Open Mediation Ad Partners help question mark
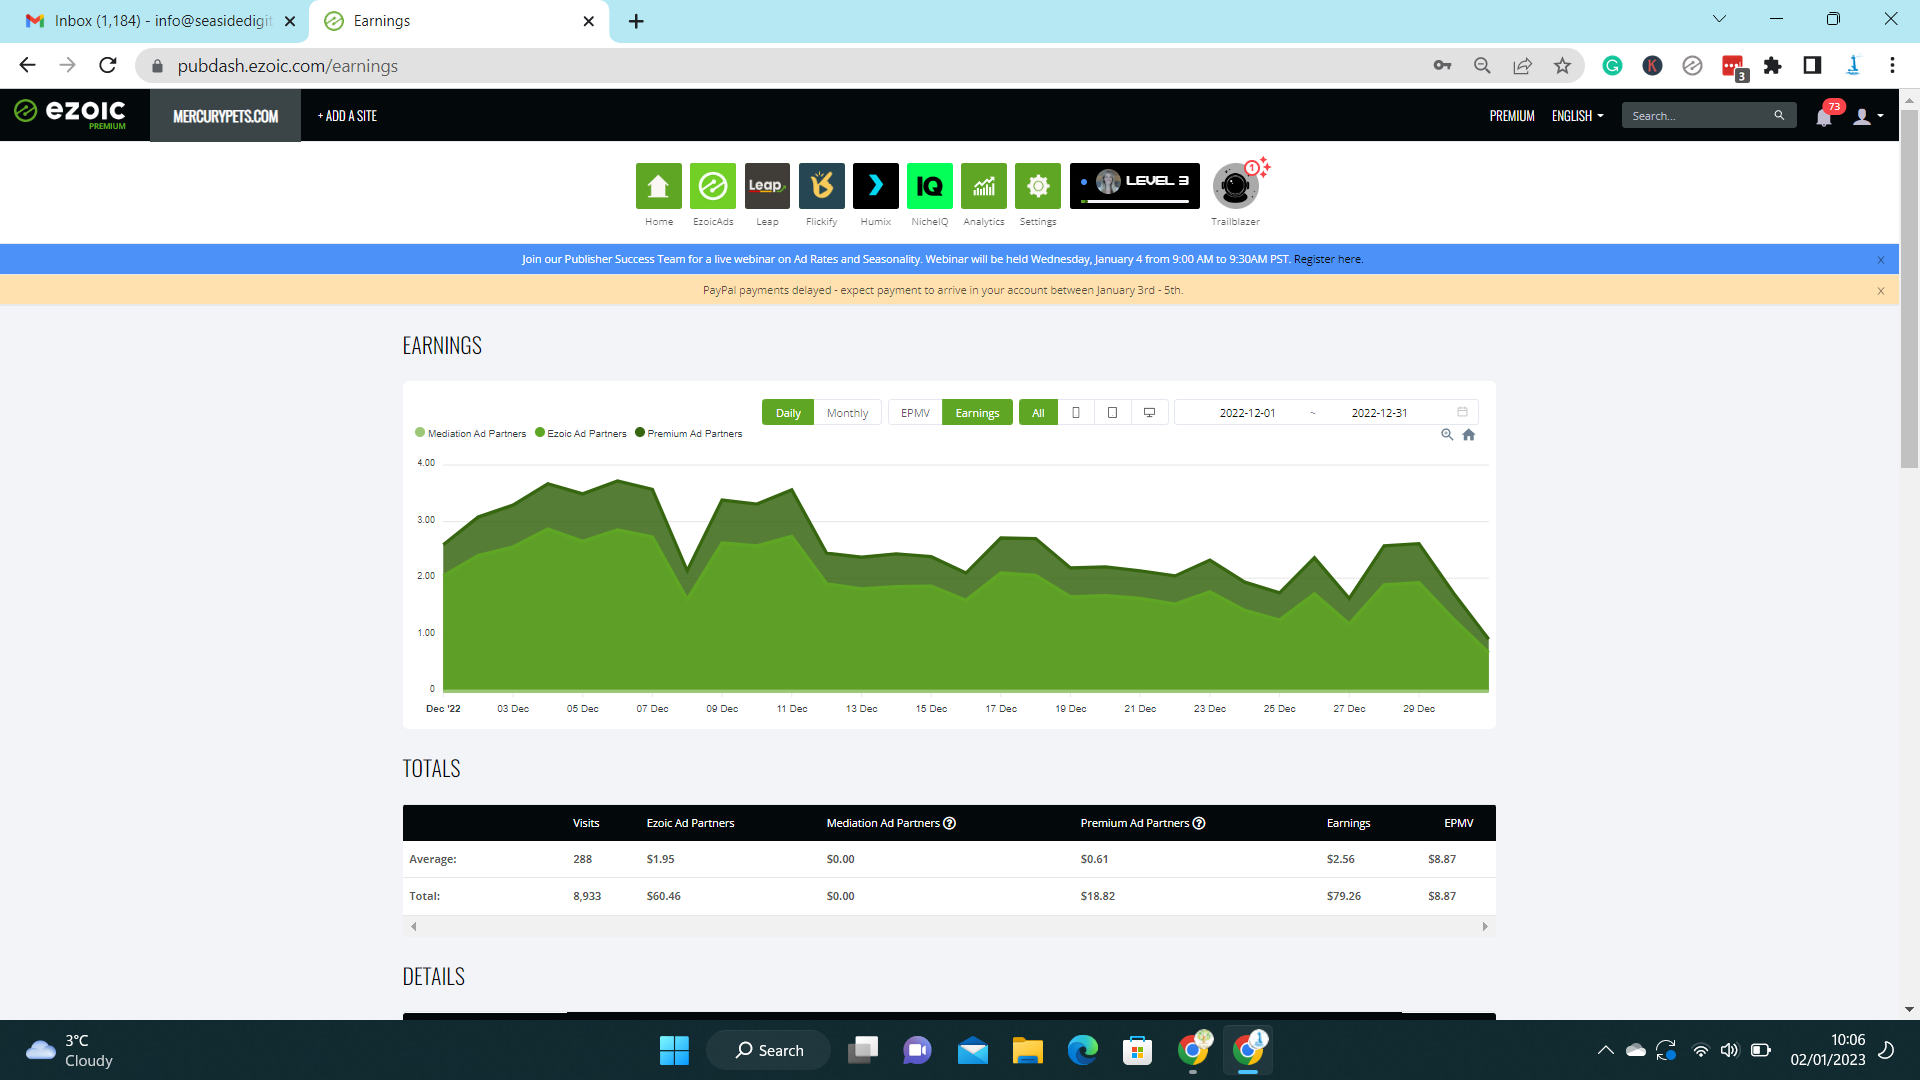This screenshot has width=1920, height=1080. [x=949, y=823]
